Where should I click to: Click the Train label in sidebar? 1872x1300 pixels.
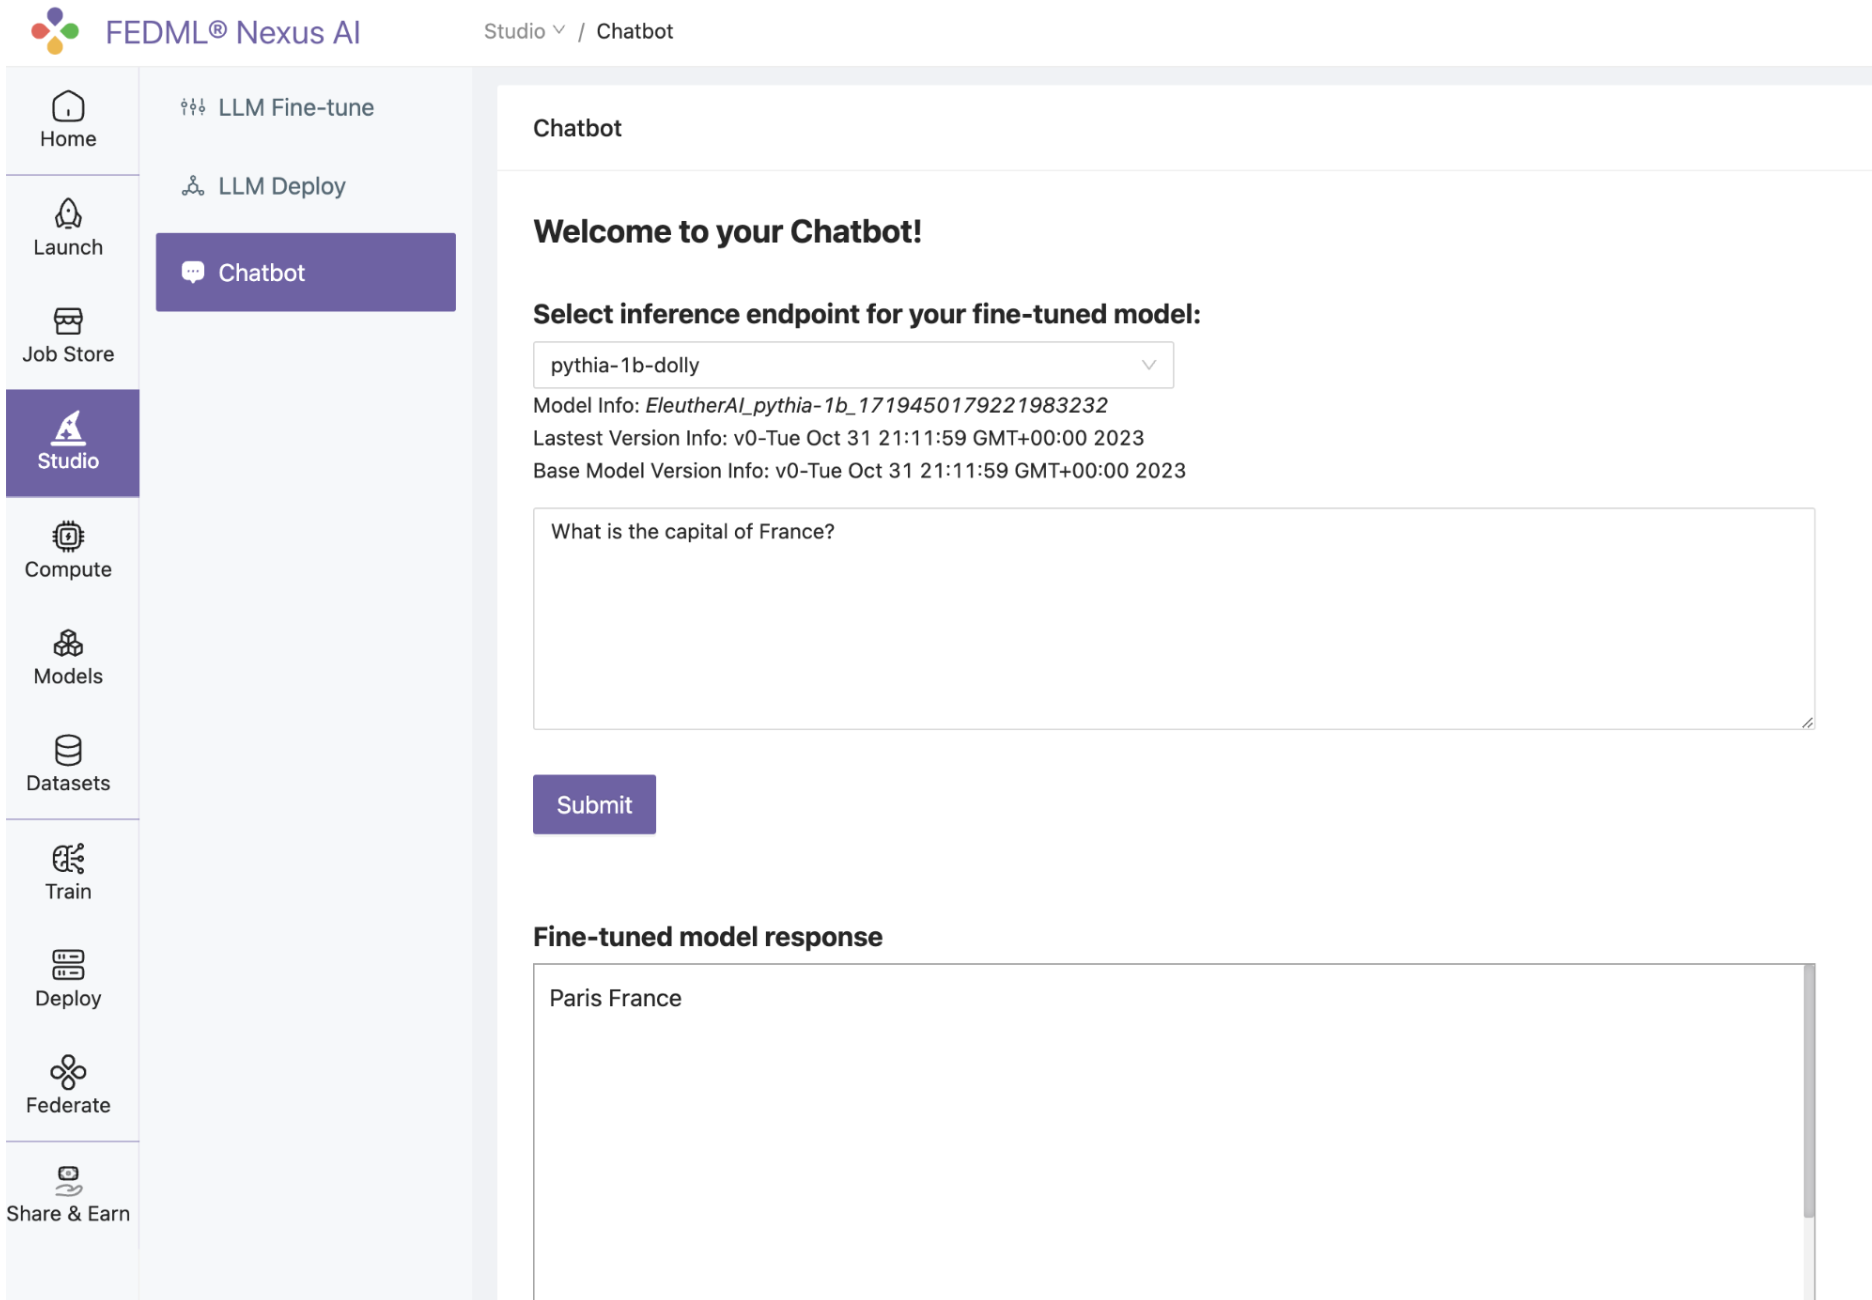click(x=68, y=891)
